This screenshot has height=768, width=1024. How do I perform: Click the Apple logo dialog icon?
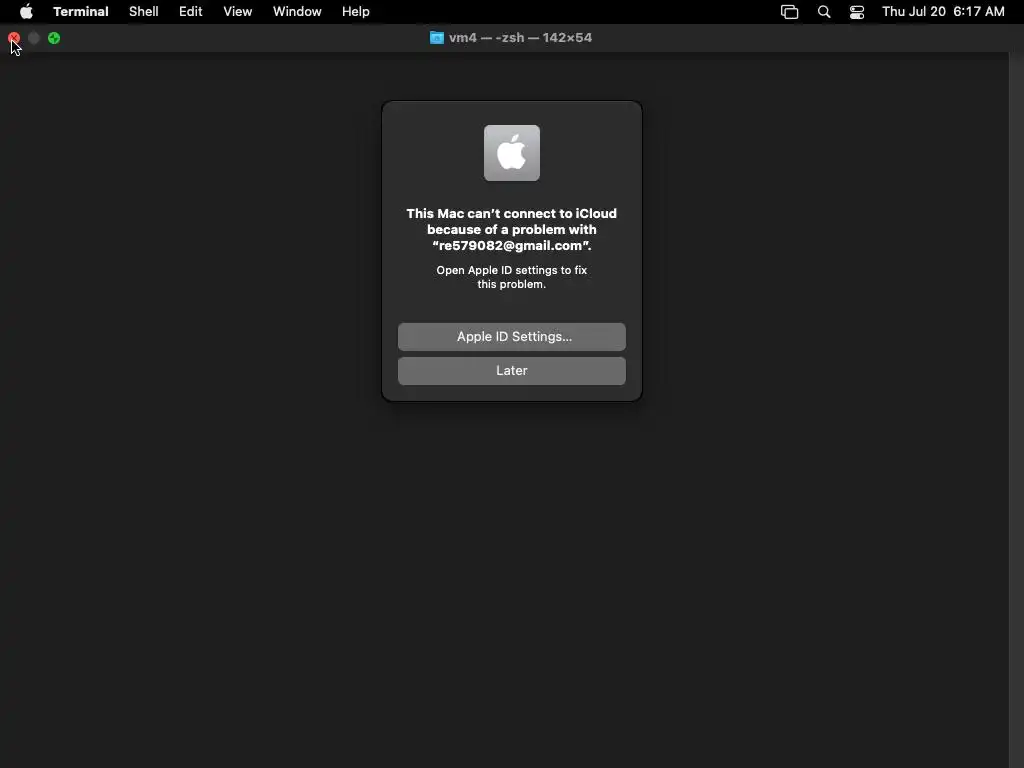pos(512,153)
